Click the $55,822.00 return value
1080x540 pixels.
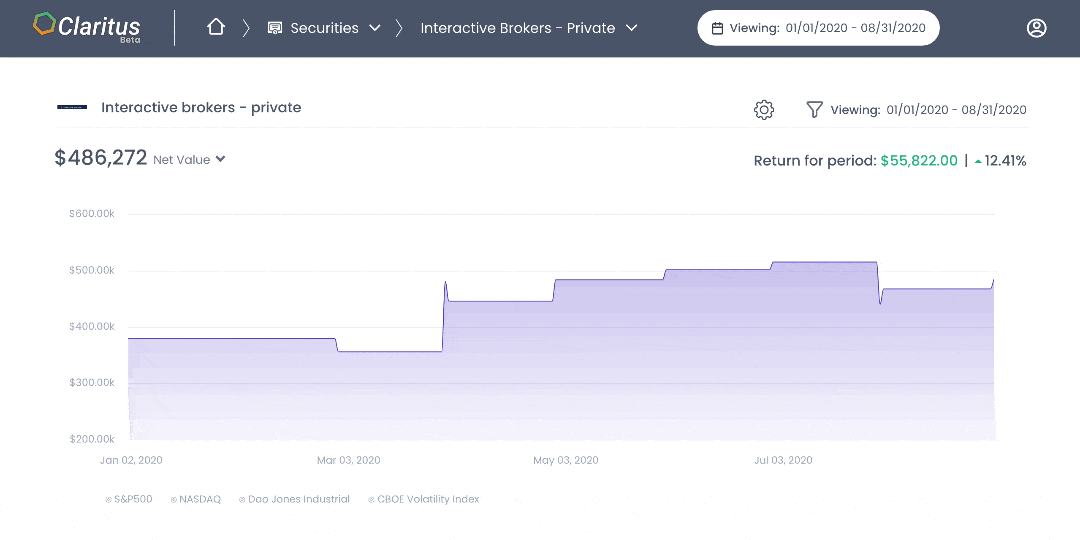pos(919,161)
